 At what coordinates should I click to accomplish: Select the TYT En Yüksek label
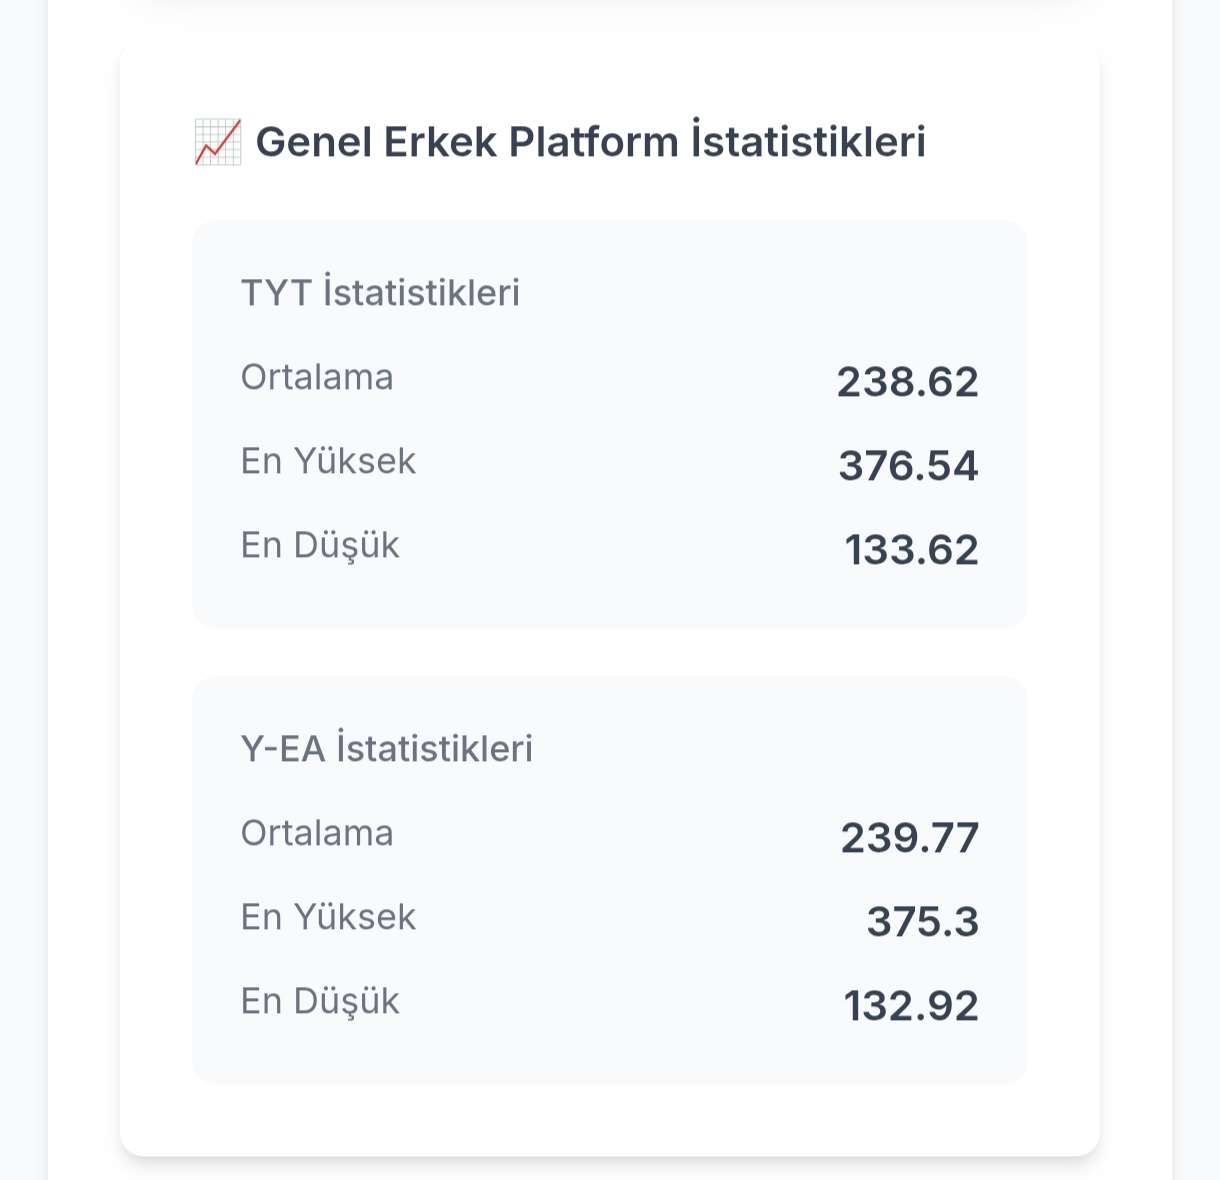[x=328, y=461]
